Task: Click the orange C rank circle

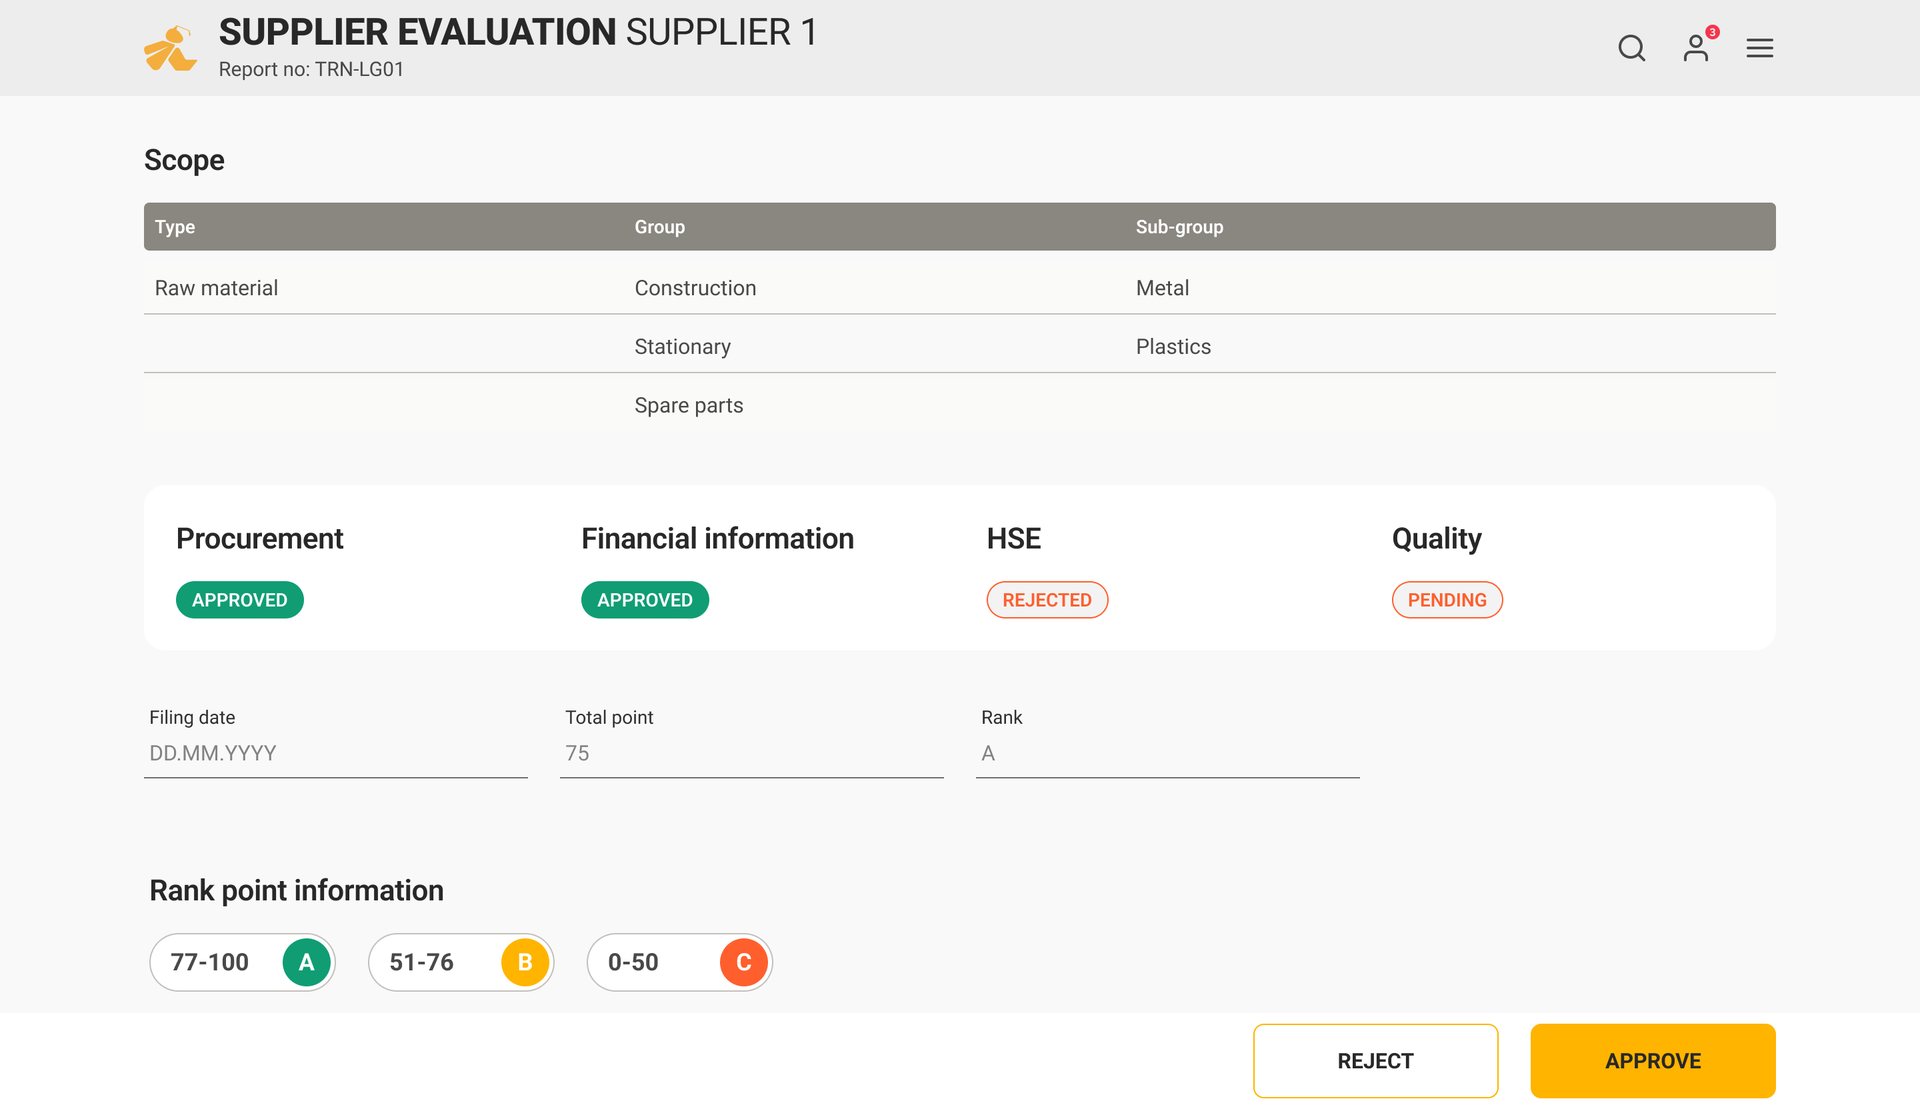Action: (x=744, y=962)
